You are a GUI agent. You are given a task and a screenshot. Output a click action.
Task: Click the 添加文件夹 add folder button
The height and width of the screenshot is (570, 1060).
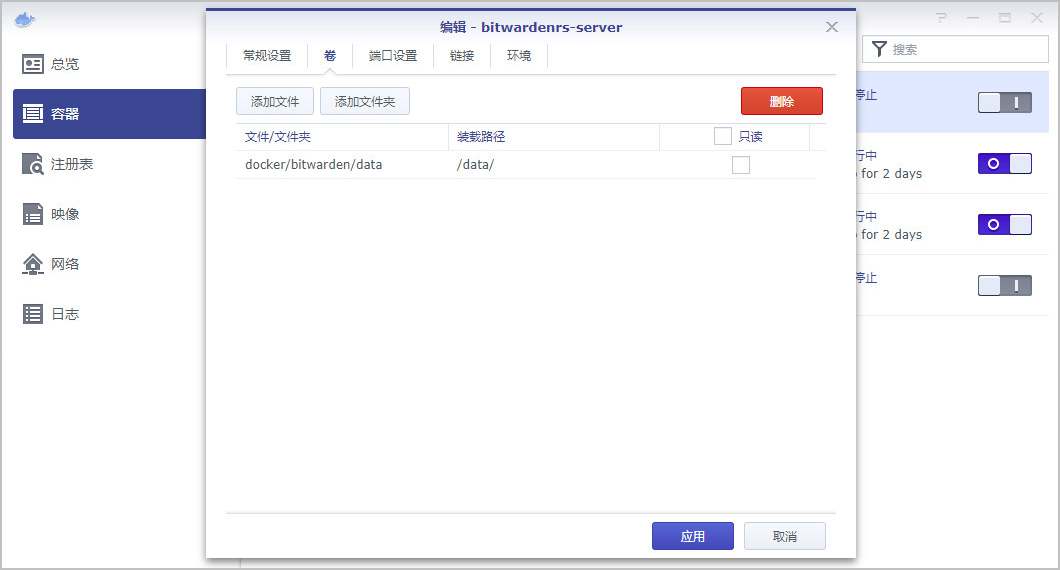pos(365,101)
